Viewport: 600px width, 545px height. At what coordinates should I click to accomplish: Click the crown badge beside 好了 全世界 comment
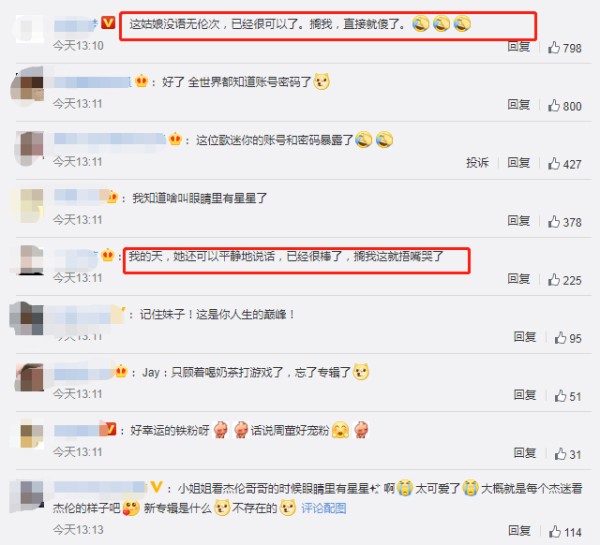(141, 81)
